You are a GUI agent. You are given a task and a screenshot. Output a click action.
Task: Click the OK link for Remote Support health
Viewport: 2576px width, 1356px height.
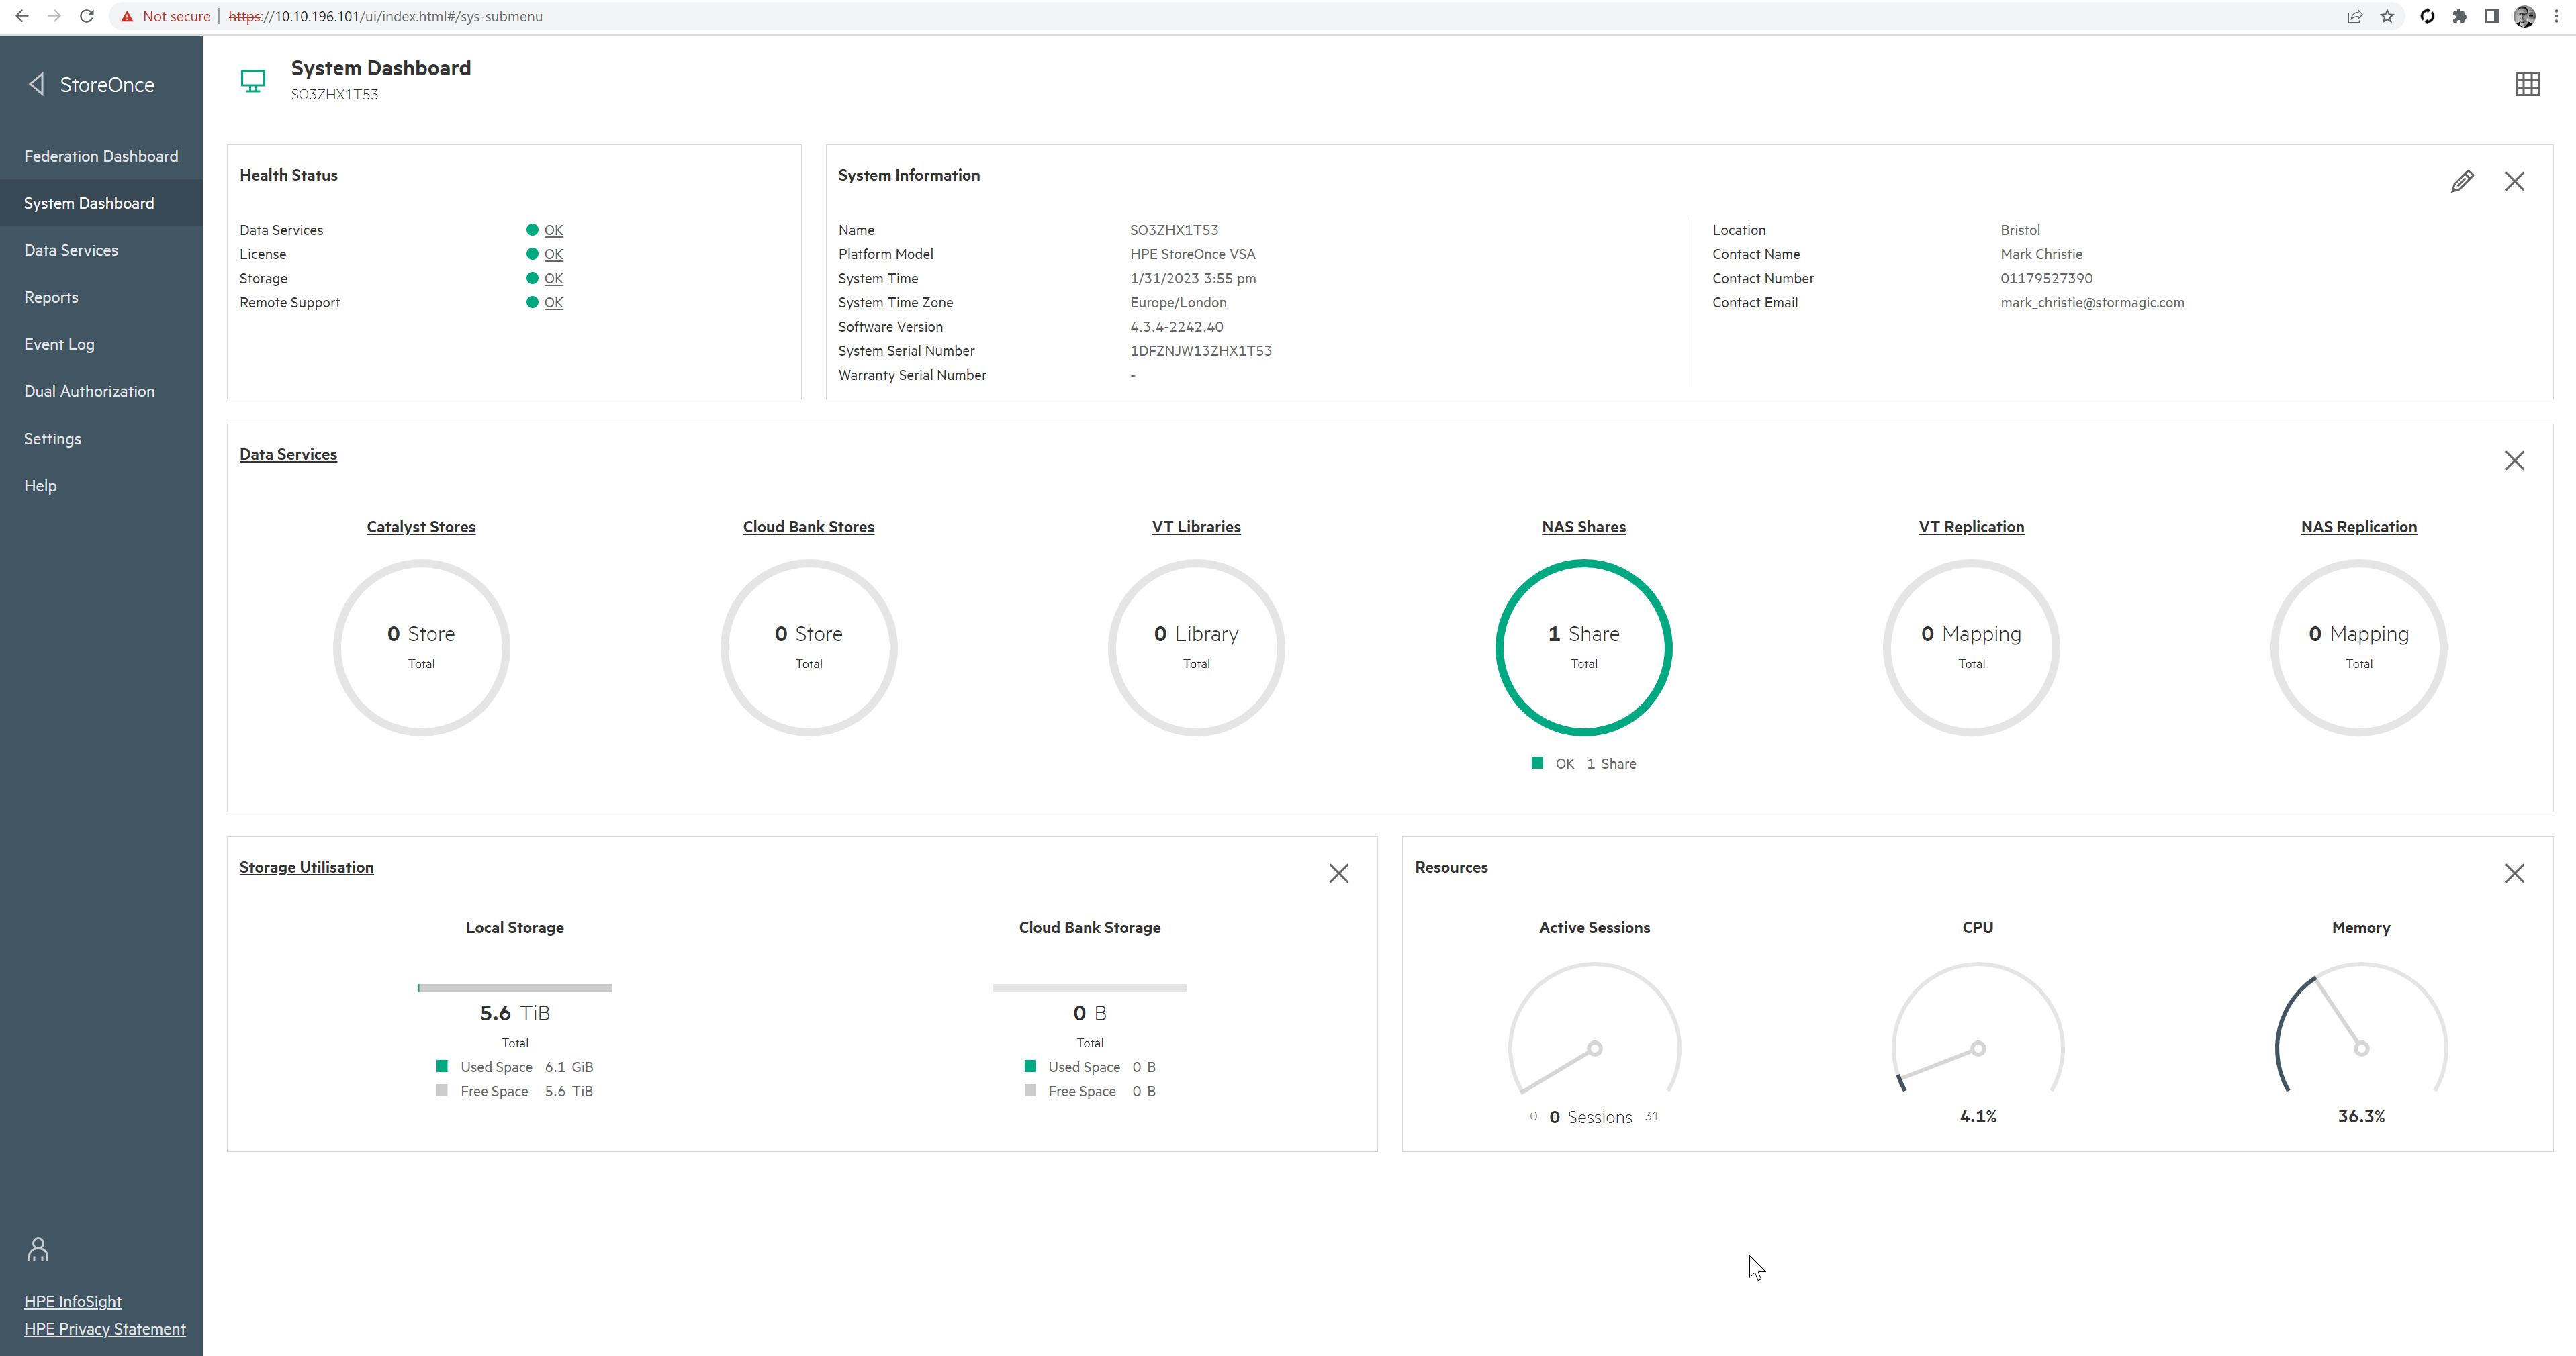click(553, 303)
